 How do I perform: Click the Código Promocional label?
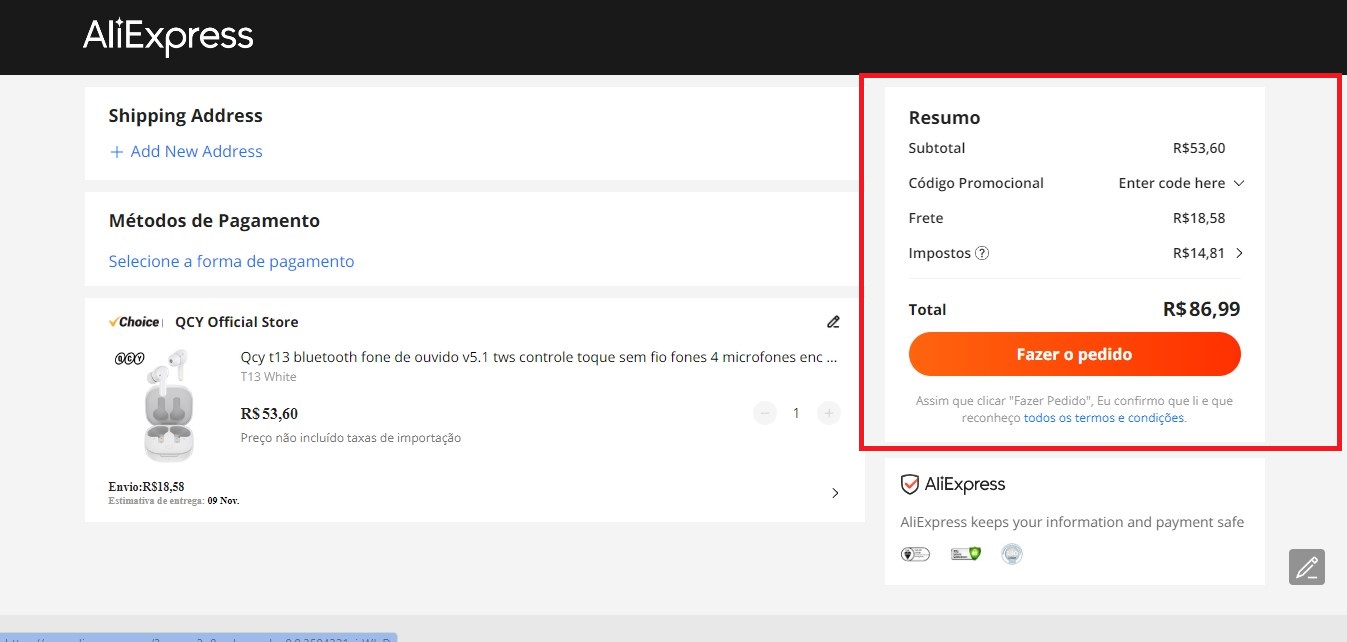click(x=976, y=183)
